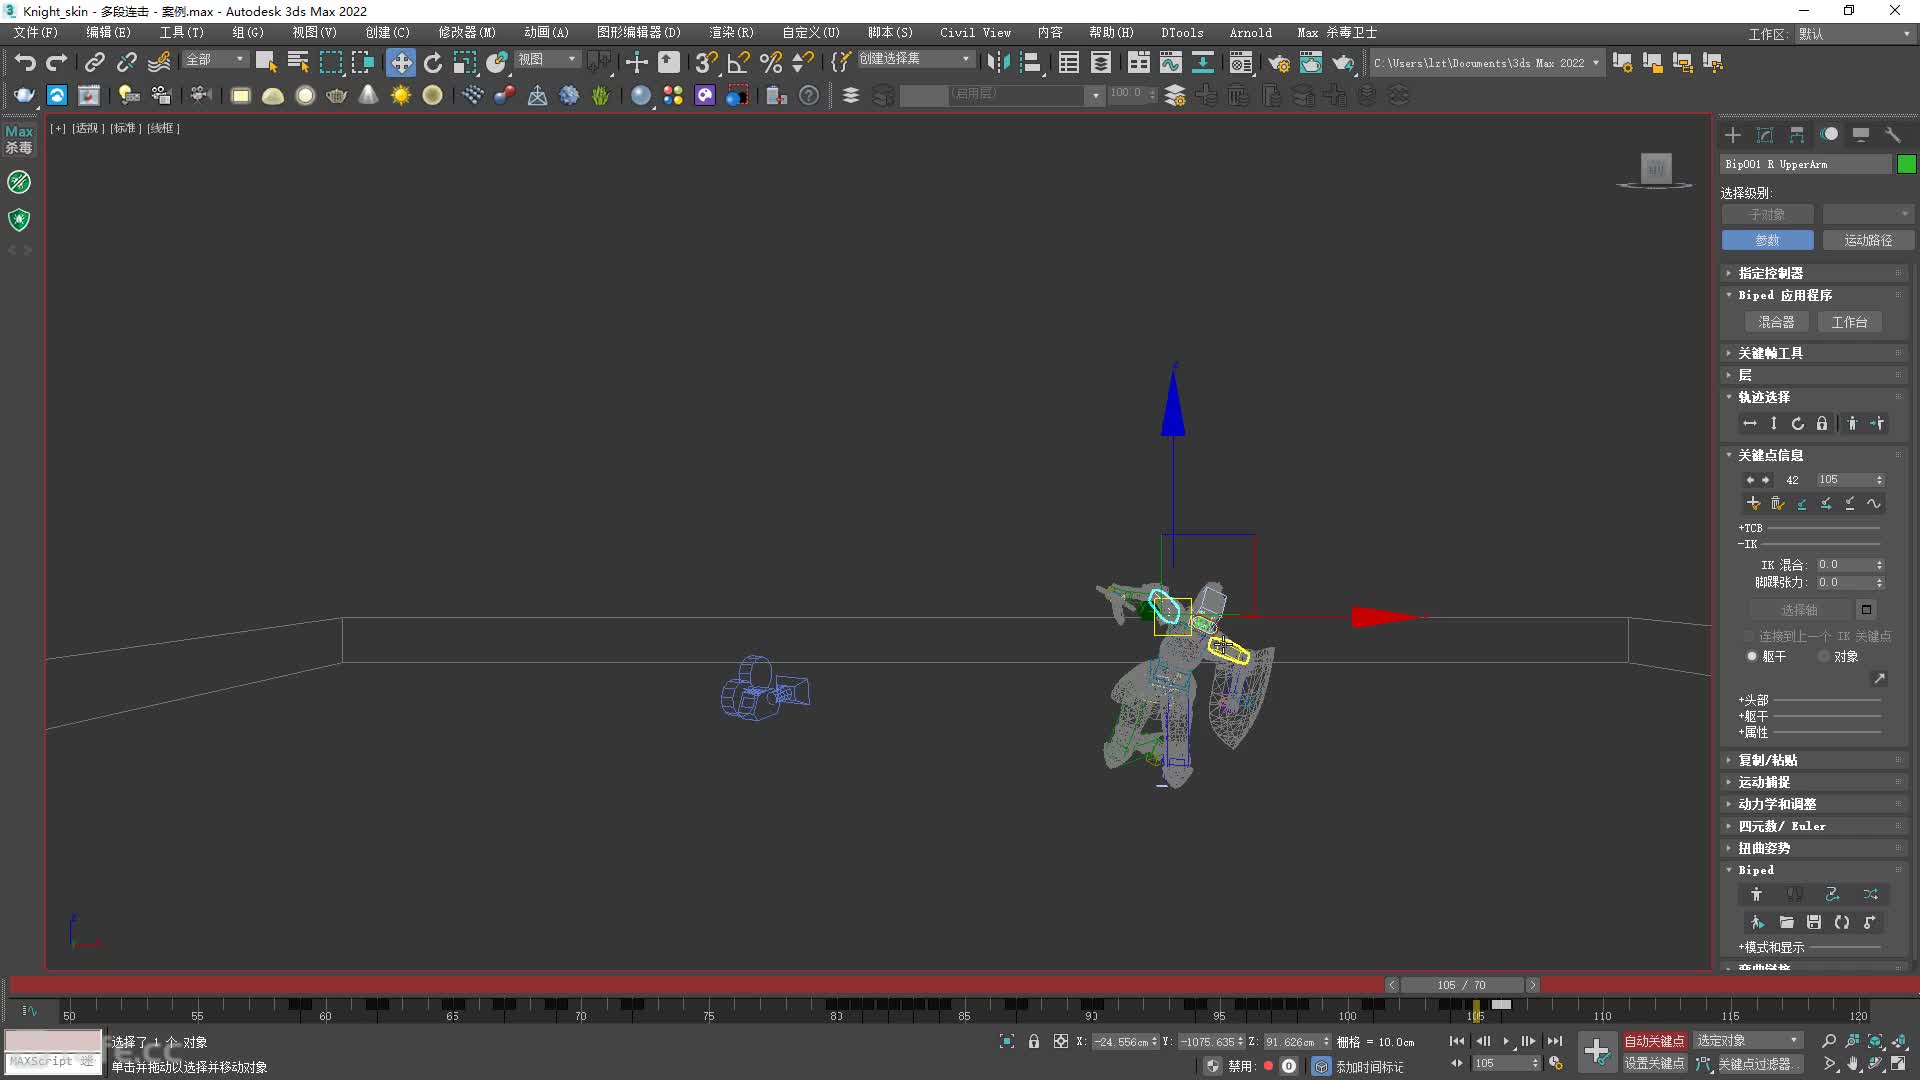Click the IK 混合 spinner arrows
Viewport: 1920px width, 1080px height.
pos(1880,564)
